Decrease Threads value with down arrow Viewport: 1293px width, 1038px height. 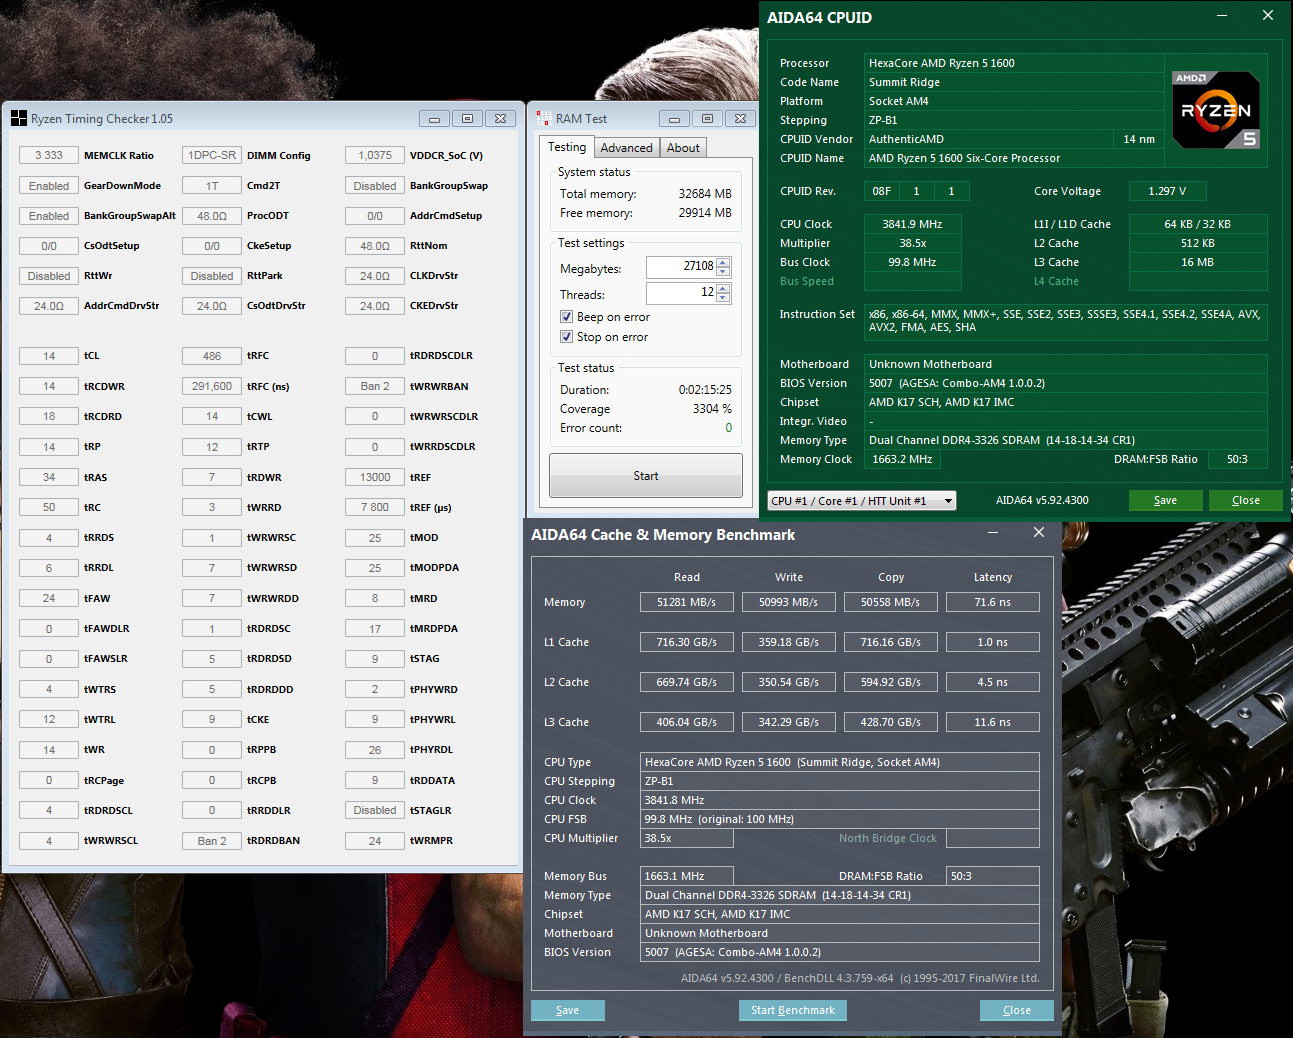724,298
